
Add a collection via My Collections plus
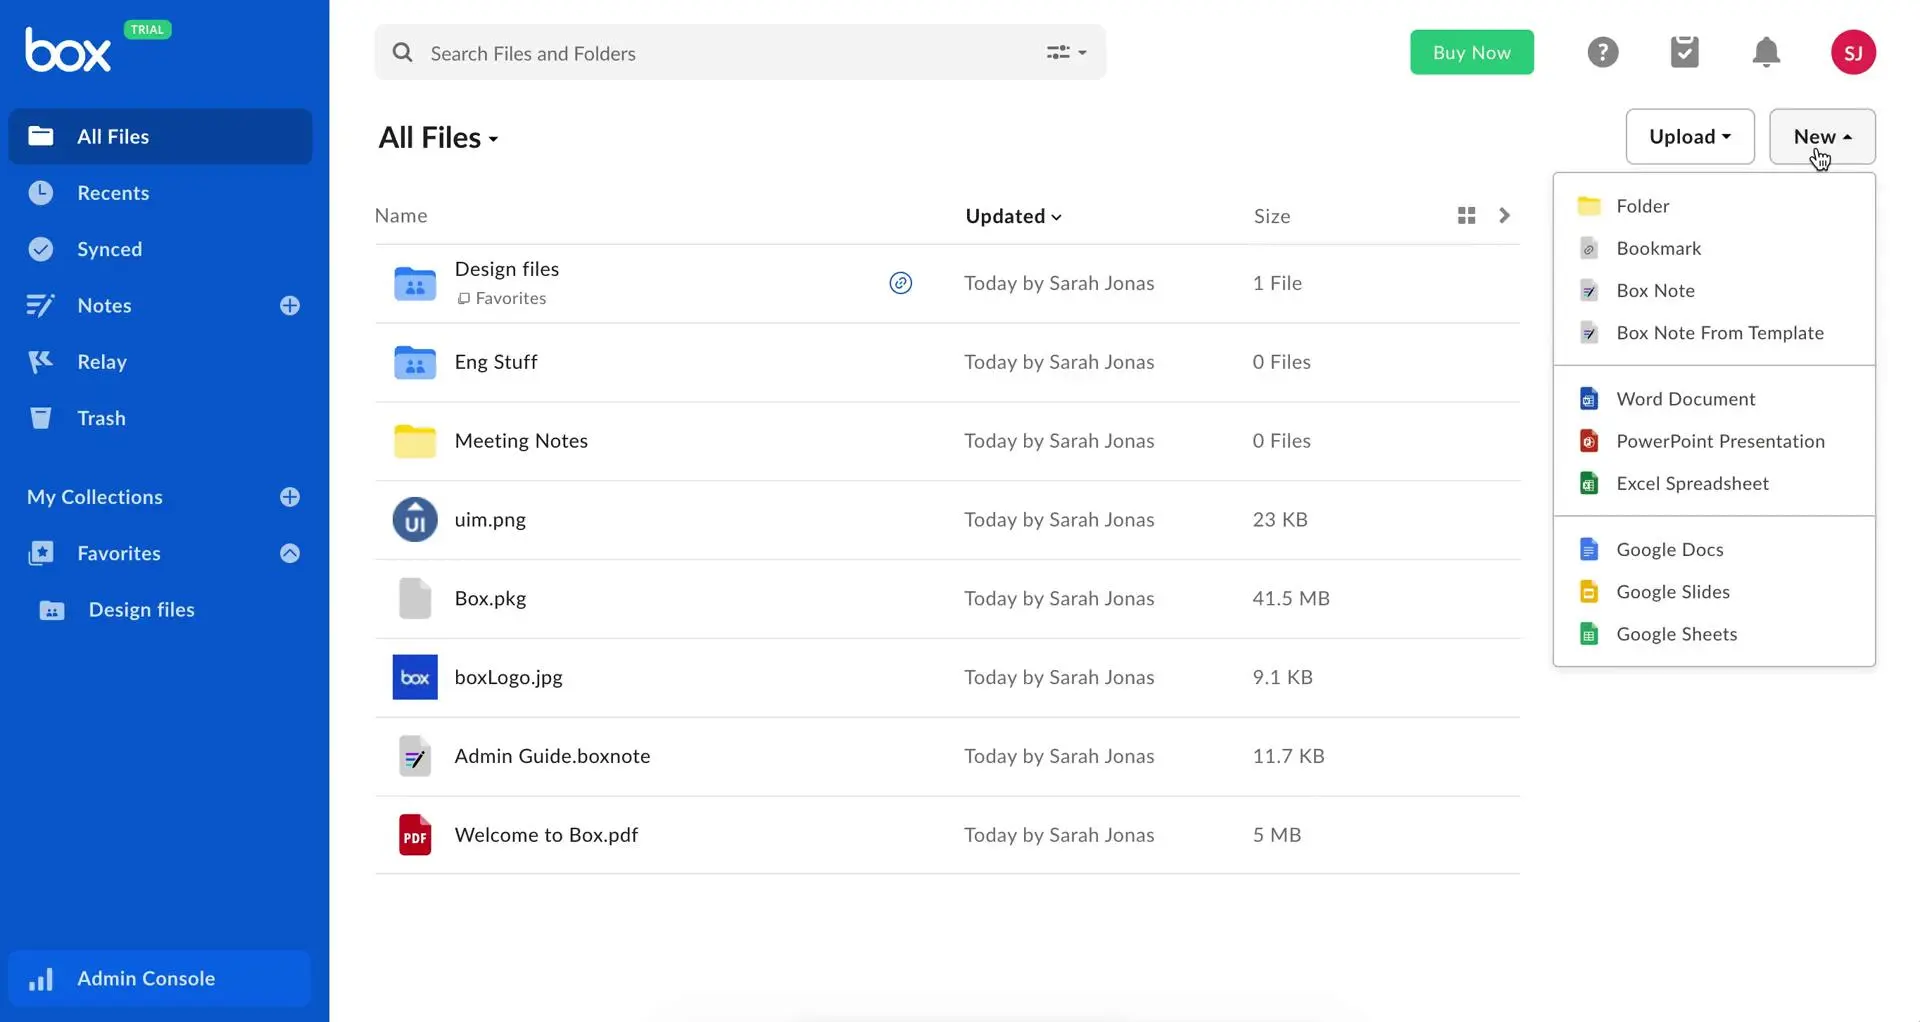[x=290, y=497]
